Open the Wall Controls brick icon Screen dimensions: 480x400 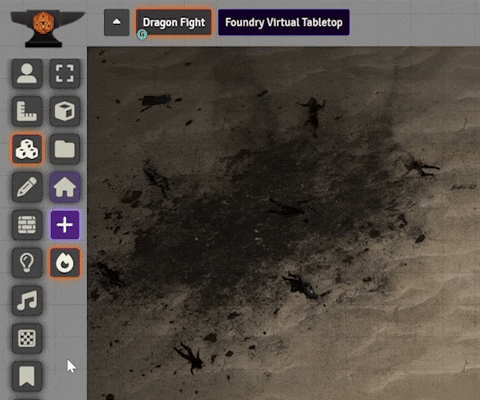(x=27, y=225)
